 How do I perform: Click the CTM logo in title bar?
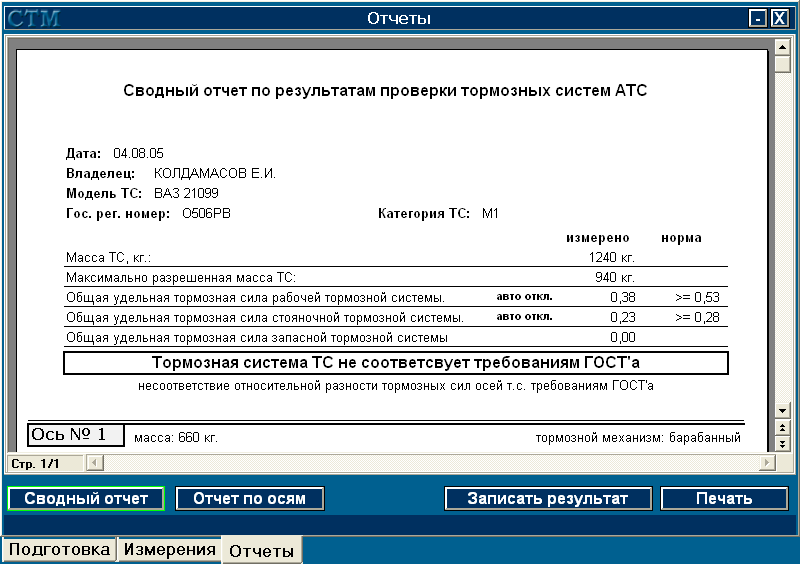tap(34, 18)
